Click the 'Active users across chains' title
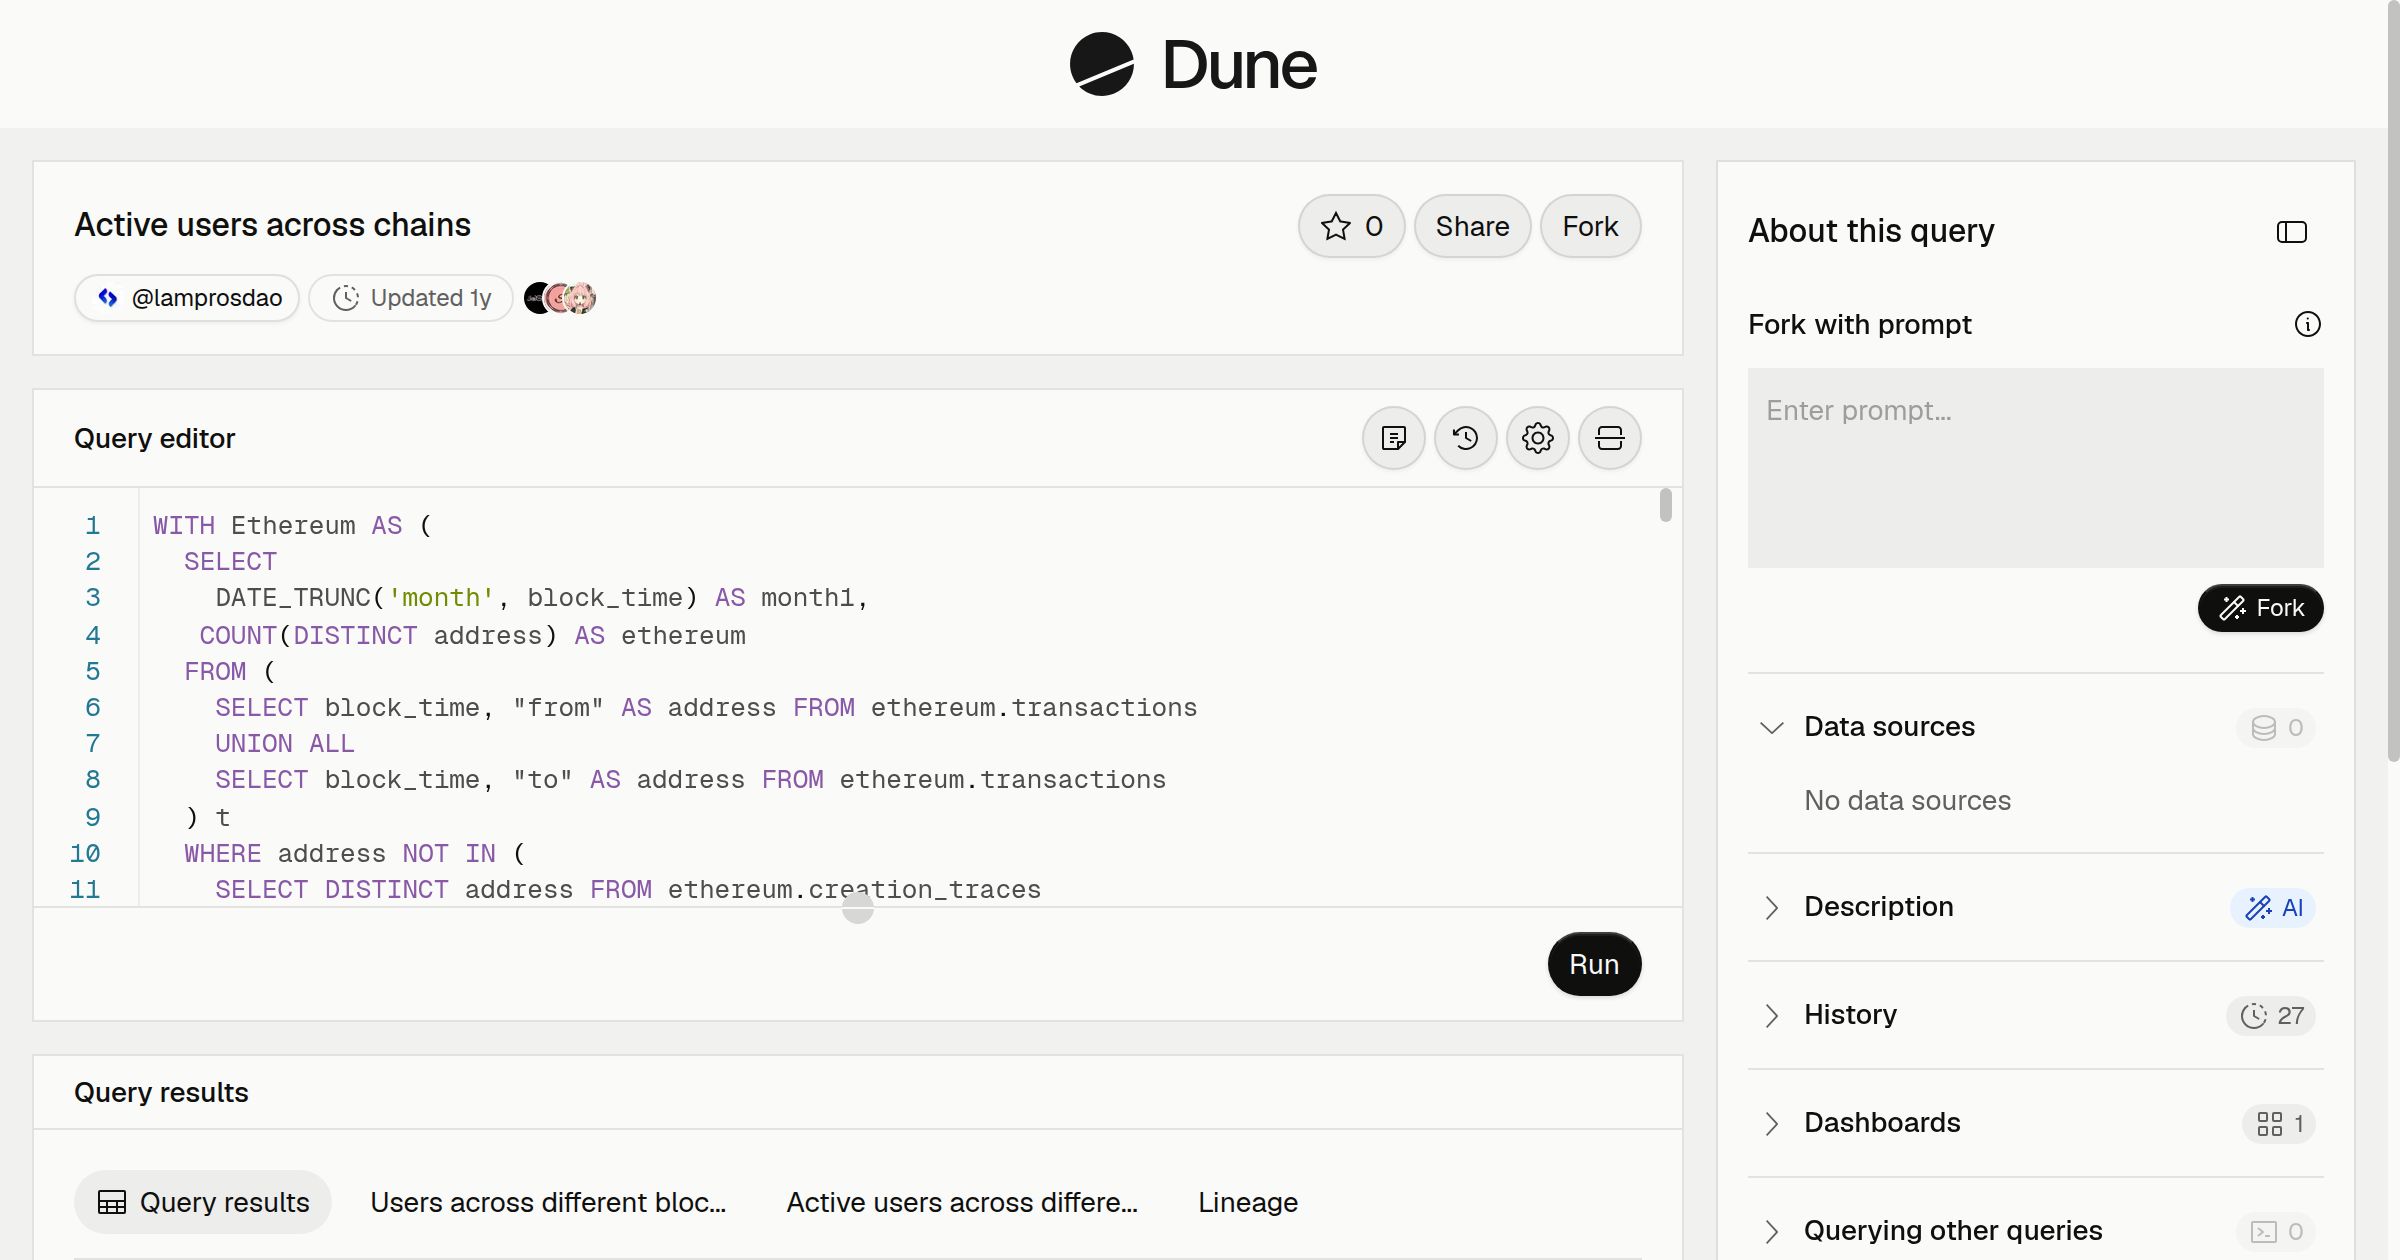This screenshot has width=2400, height=1260. click(272, 225)
